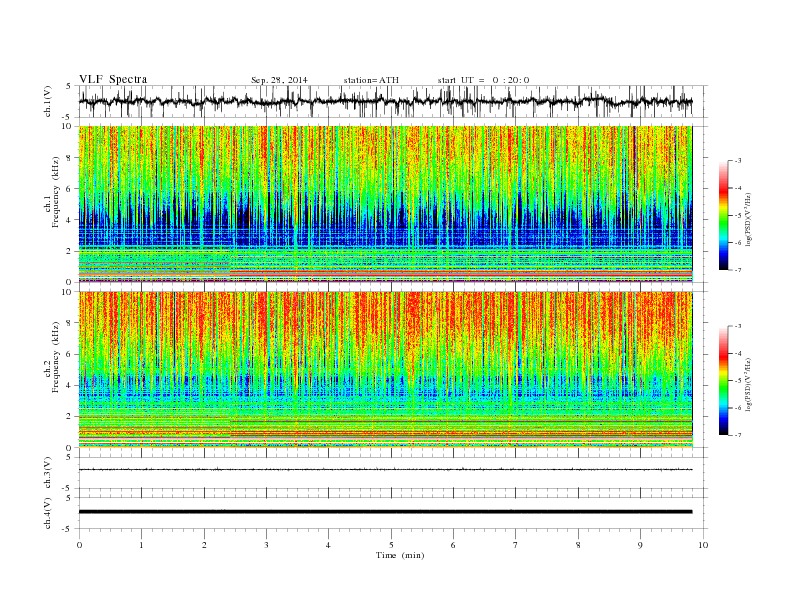Click time axis tick label "1"
792x612 pixels.
click(x=141, y=545)
